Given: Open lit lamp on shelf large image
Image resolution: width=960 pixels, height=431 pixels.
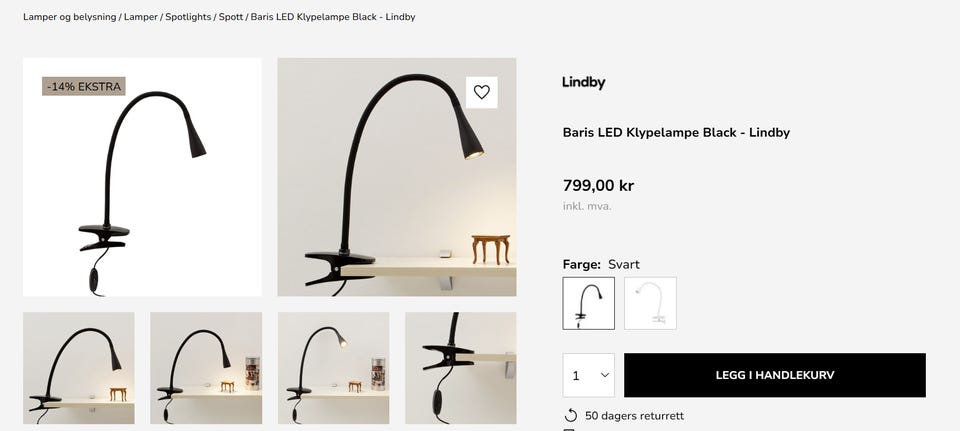Looking at the screenshot, I should click(x=397, y=177).
